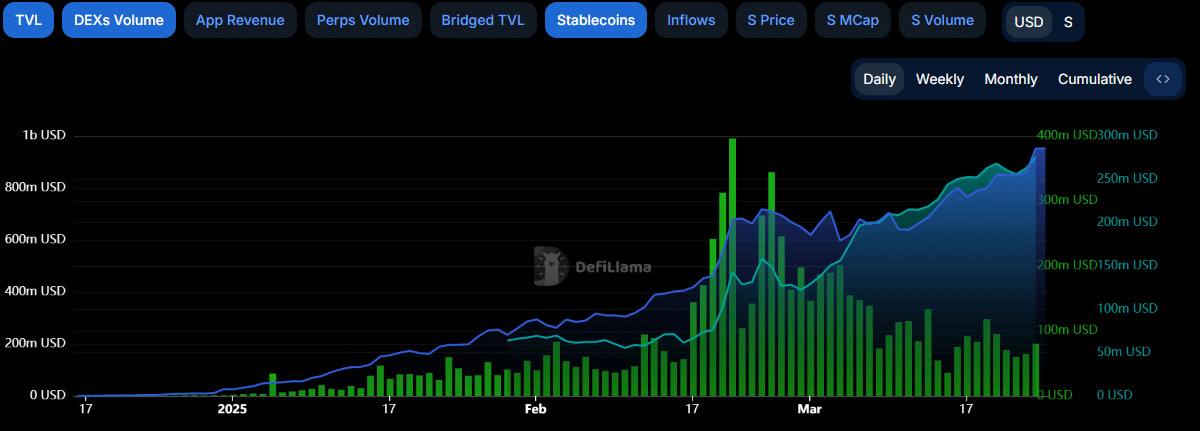
Task: Click the DefiLlama watermark logo
Action: click(x=592, y=267)
